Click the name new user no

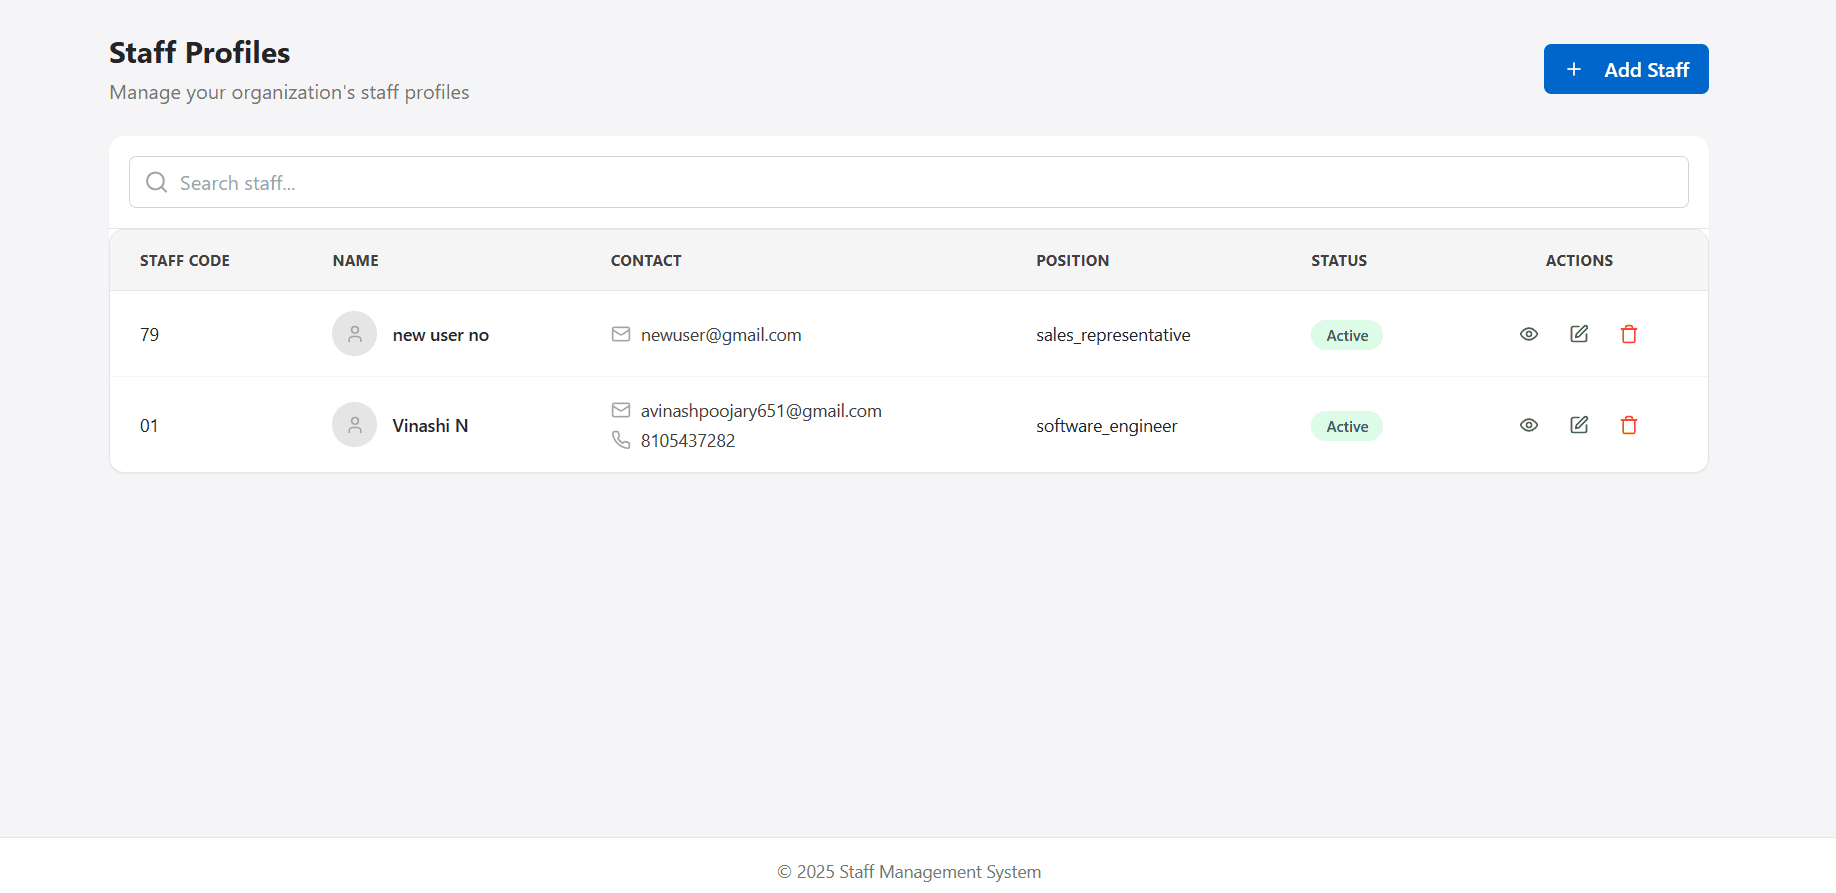coord(441,335)
